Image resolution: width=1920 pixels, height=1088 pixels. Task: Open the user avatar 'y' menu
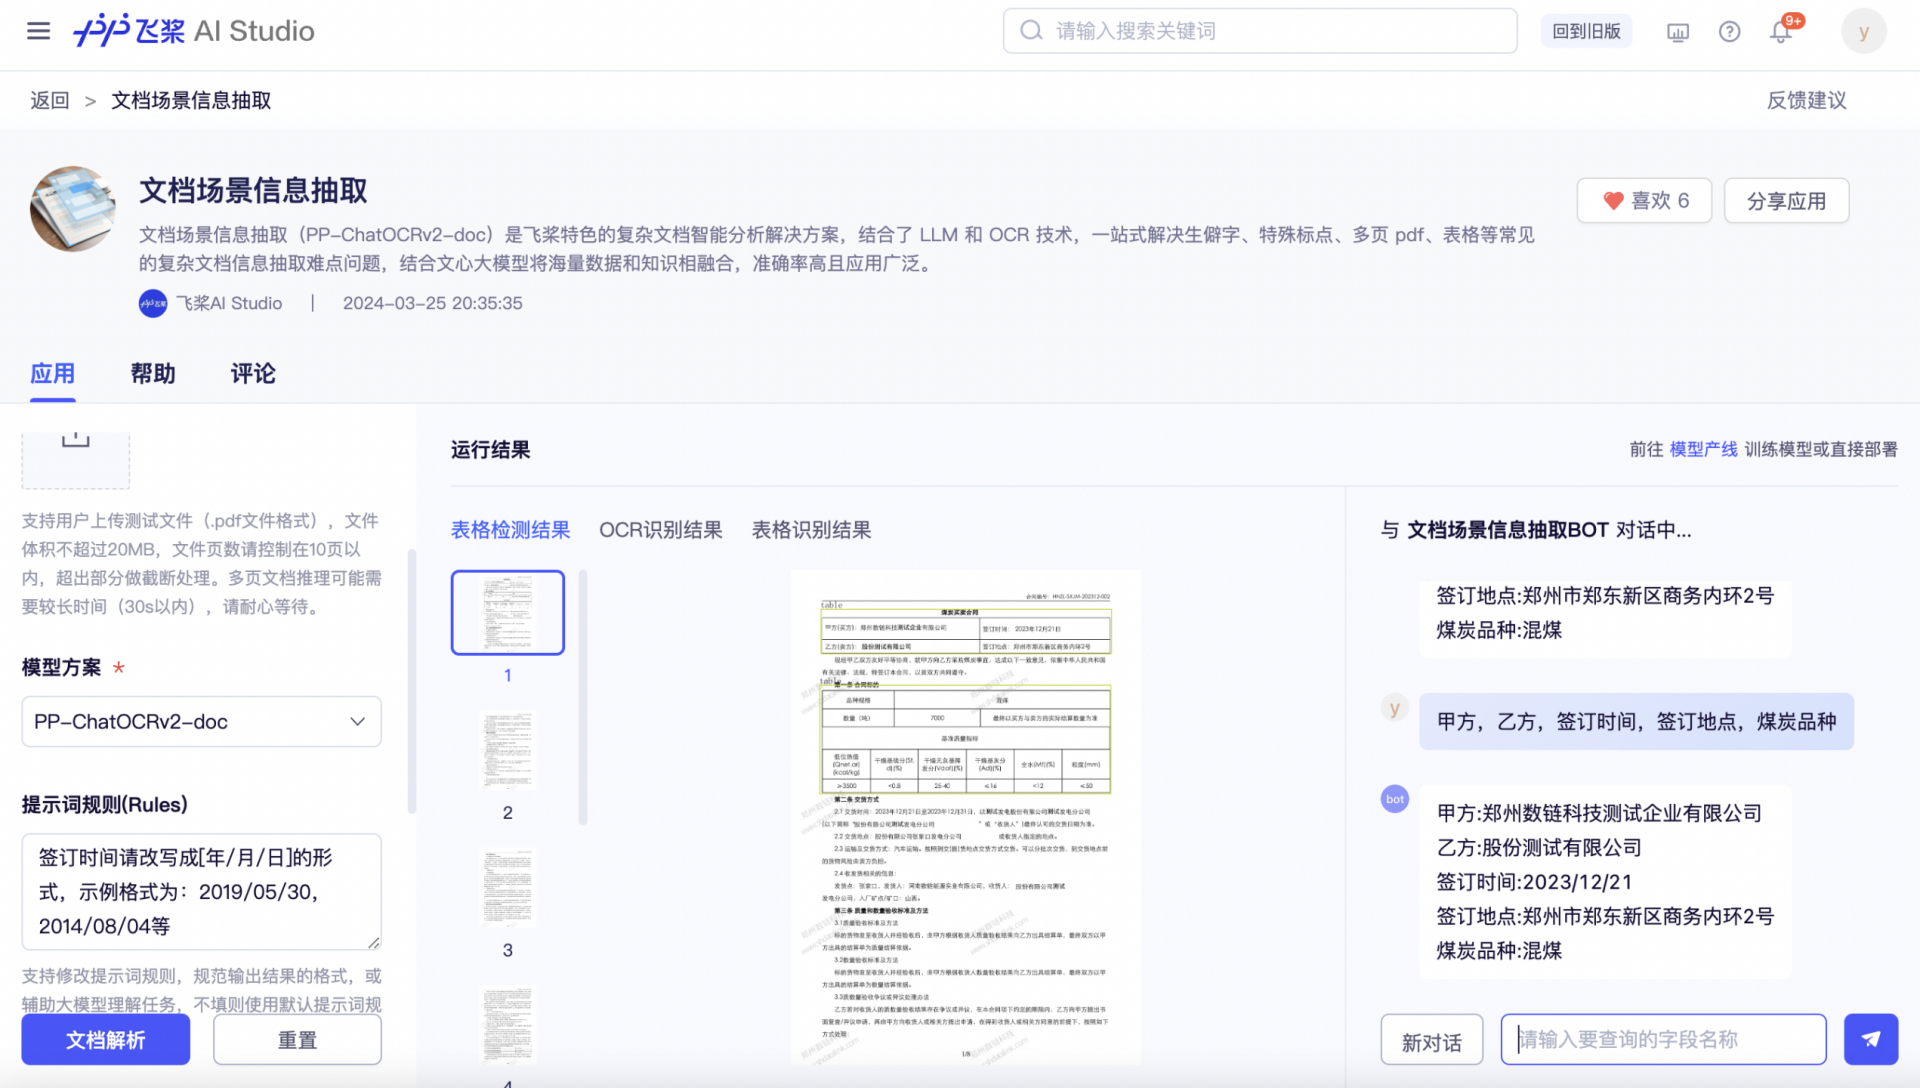tap(1863, 31)
